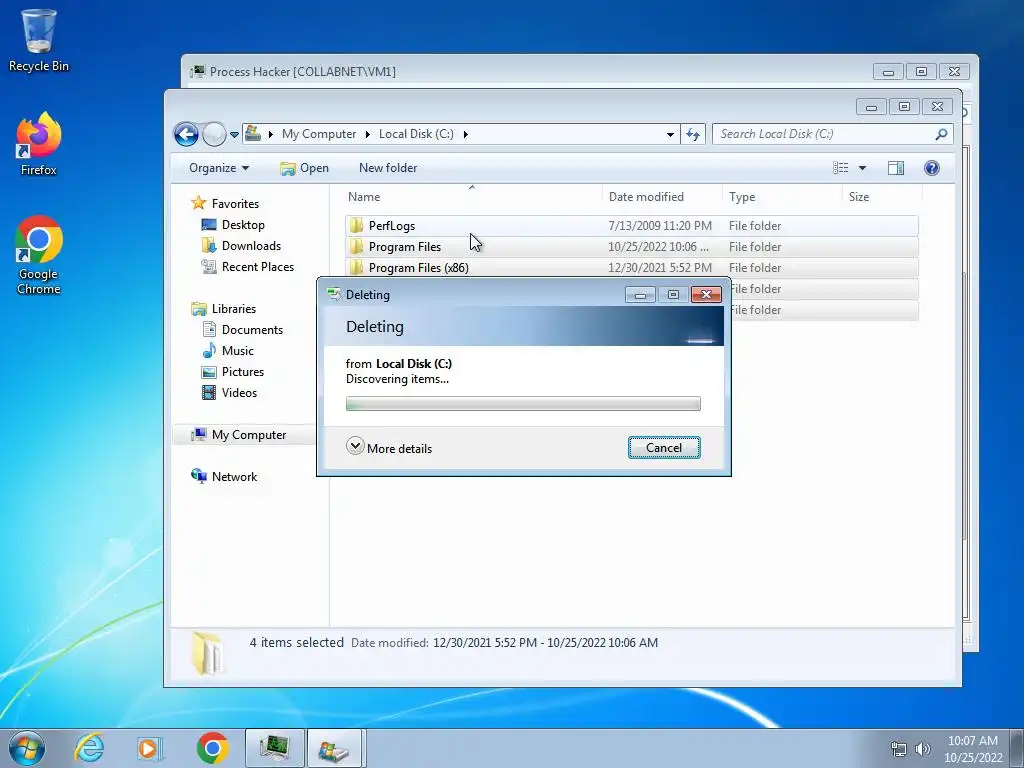Select Libraries in the navigation pane
The width and height of the screenshot is (1024, 768).
pyautogui.click(x=223, y=309)
